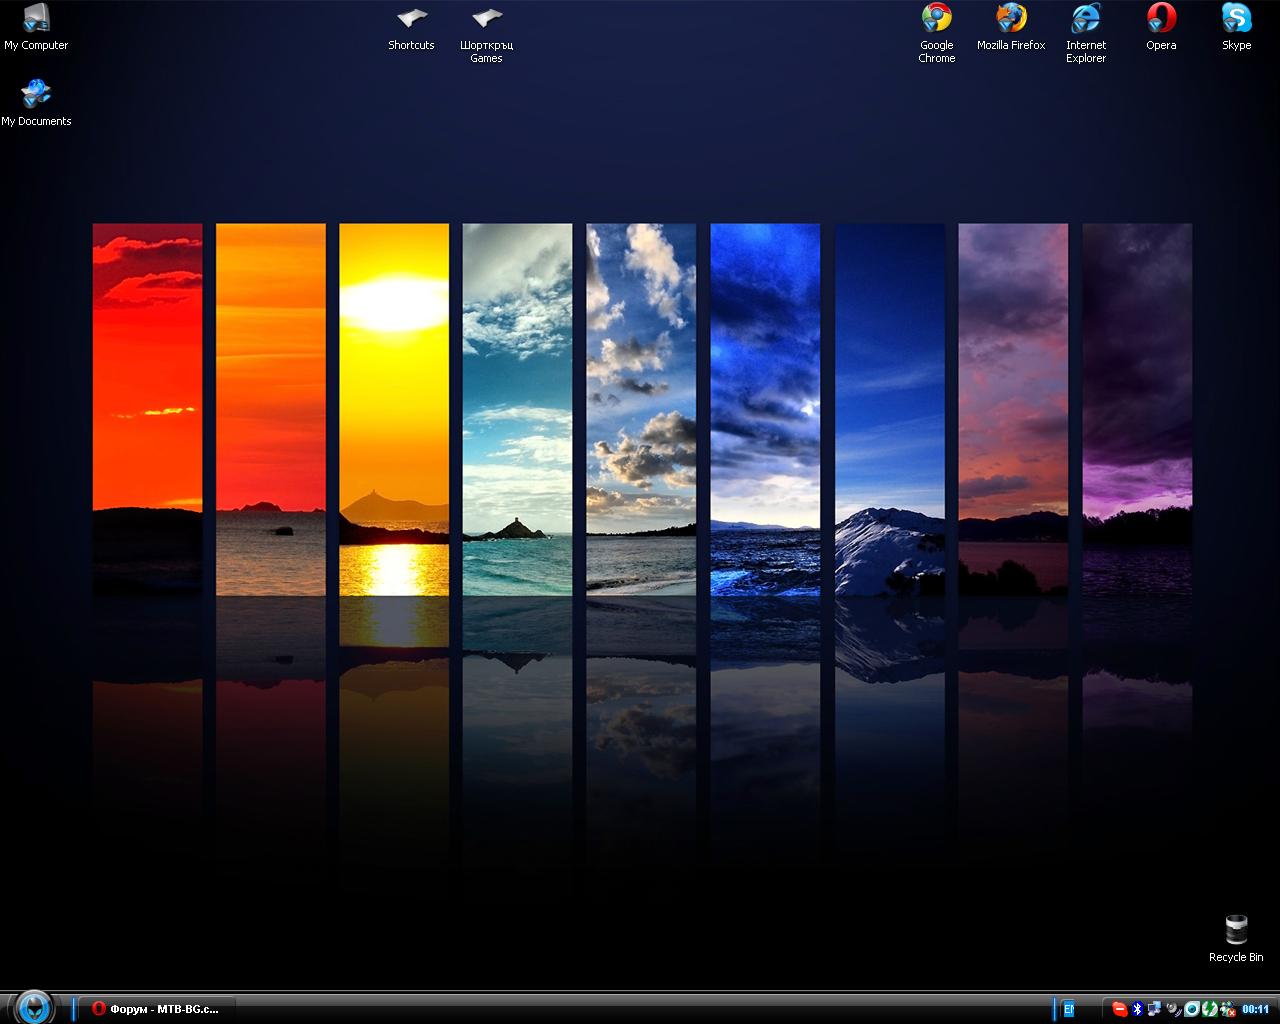Screen dimensions: 1280x1024
Task: Click the system clock showing 00:11
Action: click(x=1255, y=1009)
